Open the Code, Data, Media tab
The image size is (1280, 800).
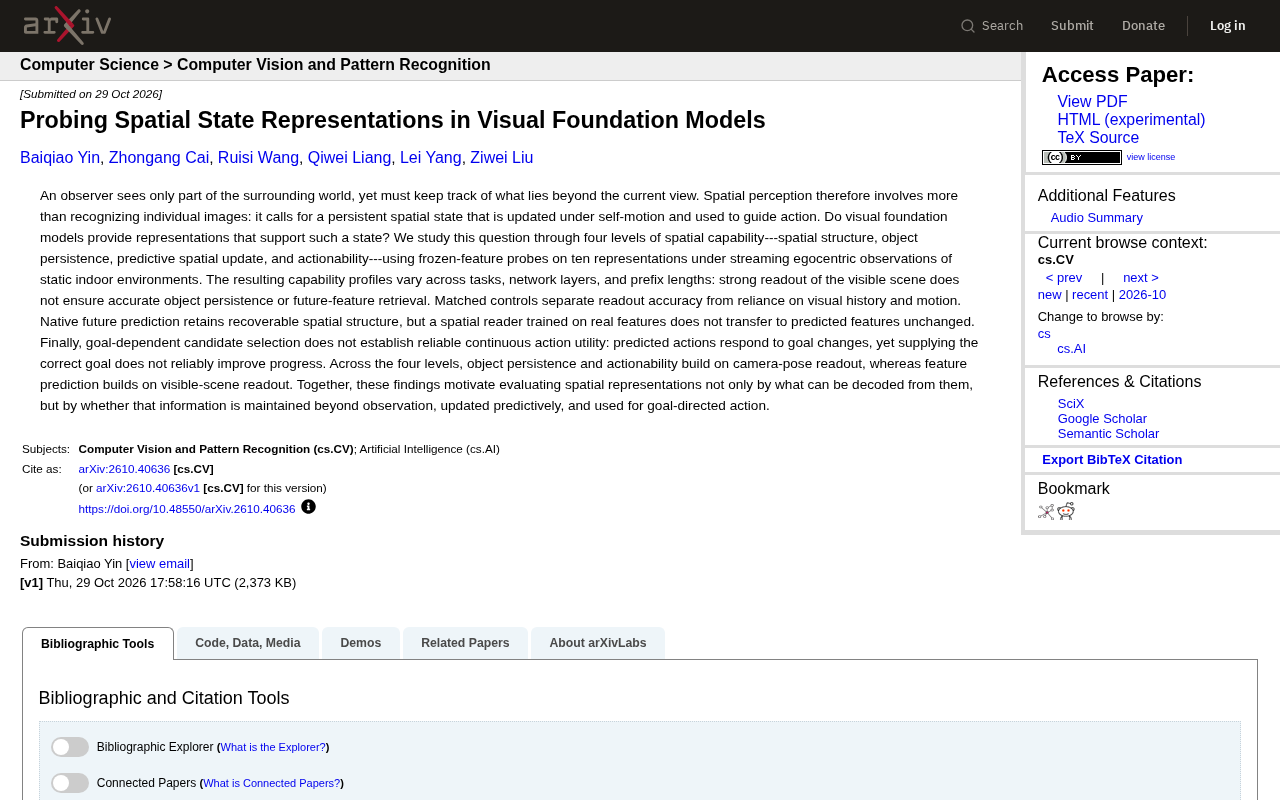point(248,643)
